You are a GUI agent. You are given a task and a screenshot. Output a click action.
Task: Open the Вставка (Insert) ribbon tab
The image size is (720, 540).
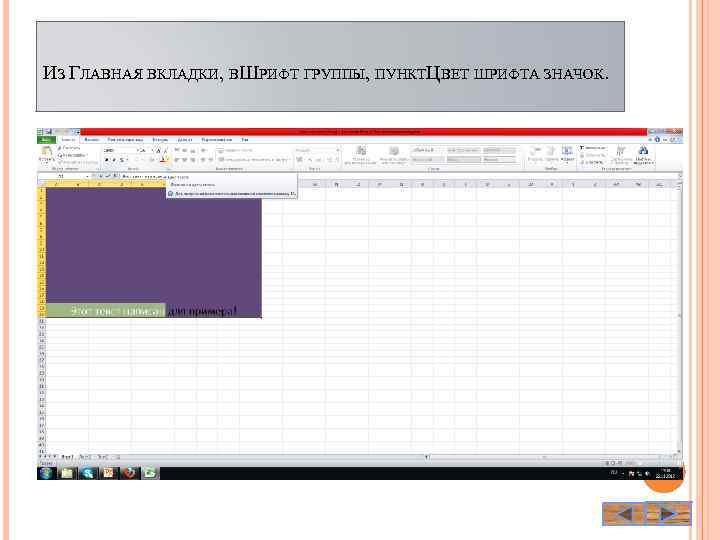click(x=92, y=140)
